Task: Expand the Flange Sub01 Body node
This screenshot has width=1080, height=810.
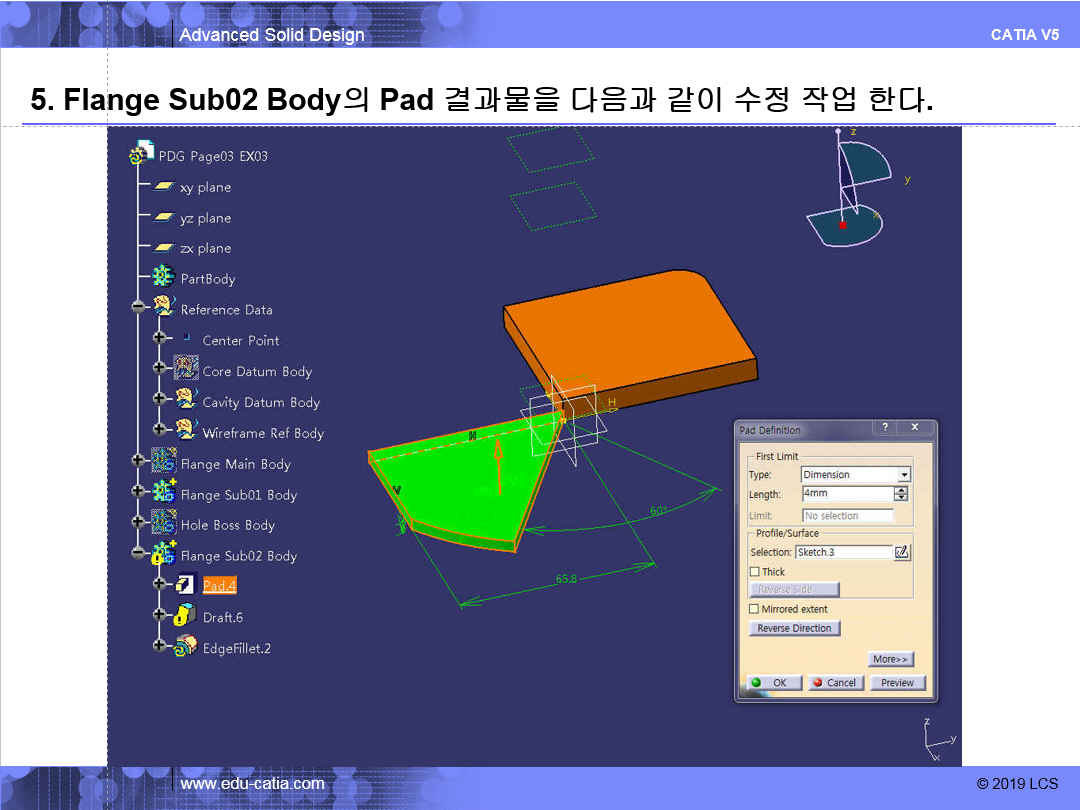Action: (x=138, y=491)
